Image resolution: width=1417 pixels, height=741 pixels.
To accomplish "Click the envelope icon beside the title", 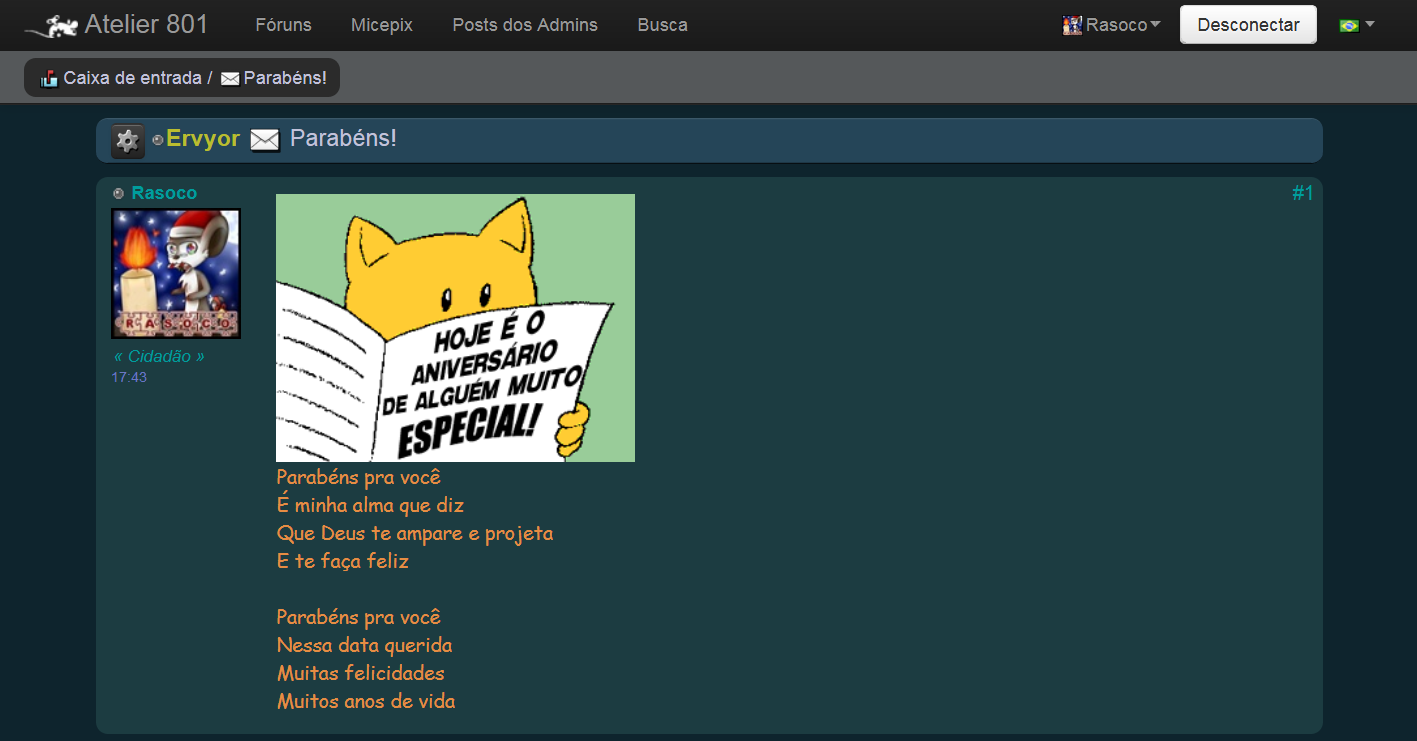I will (265, 140).
